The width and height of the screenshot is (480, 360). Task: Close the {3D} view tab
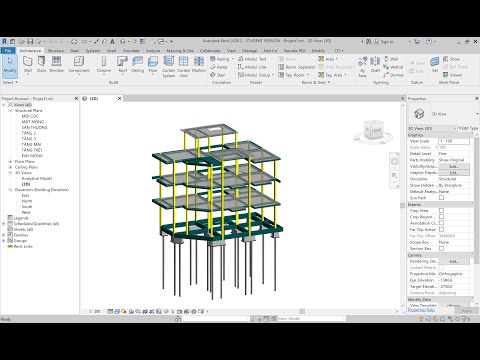(120, 99)
